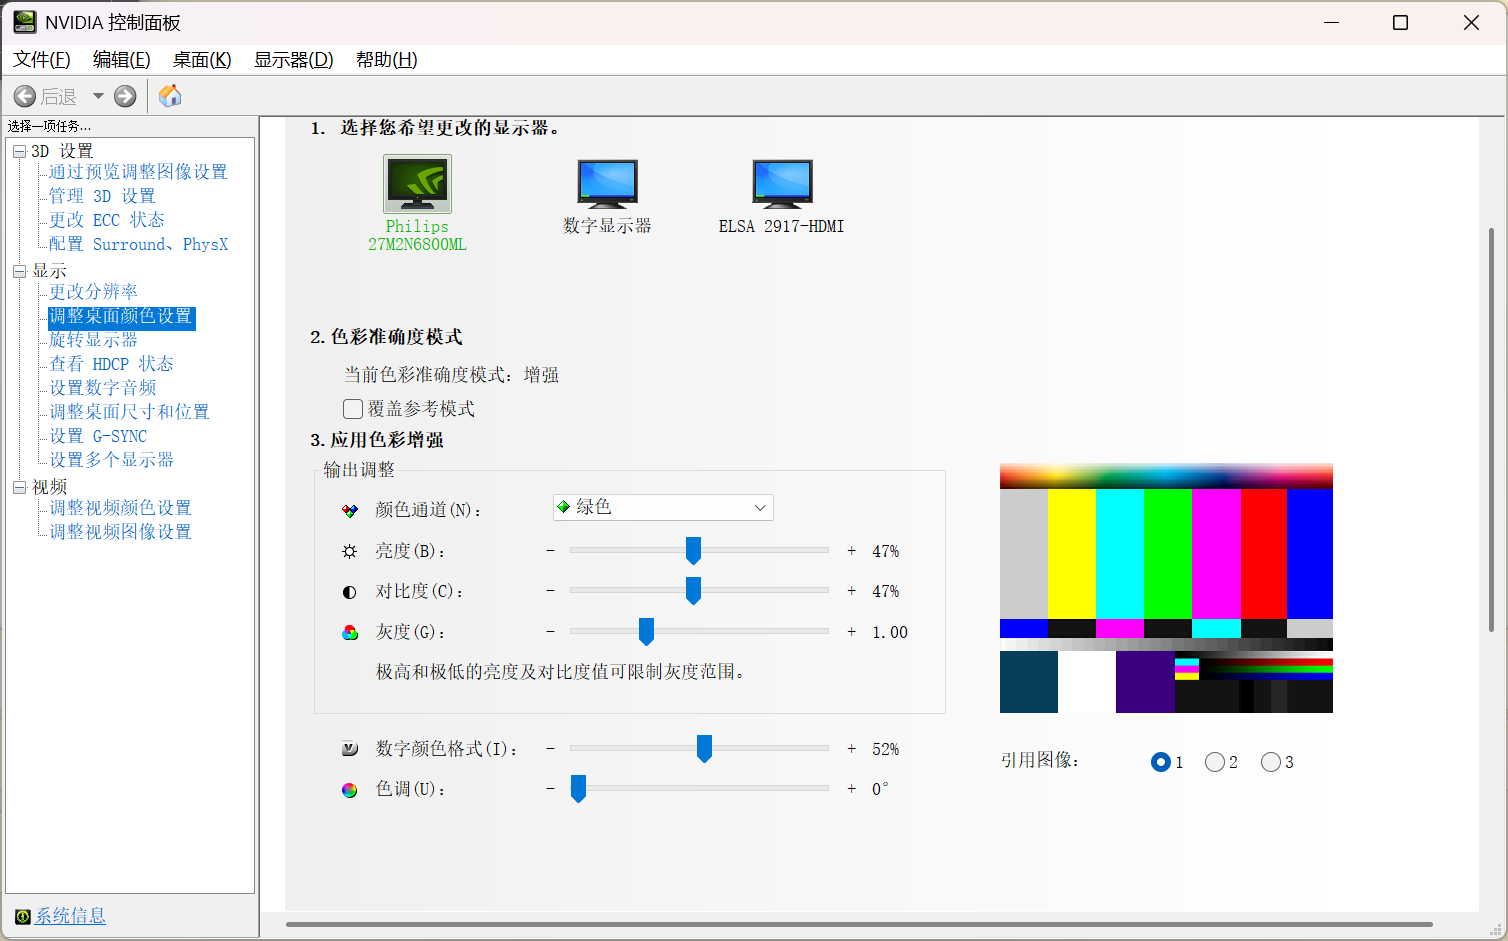This screenshot has width=1508, height=941.
Task: Select the ELSA 2917-HDMI display thumbnail
Action: (781, 183)
